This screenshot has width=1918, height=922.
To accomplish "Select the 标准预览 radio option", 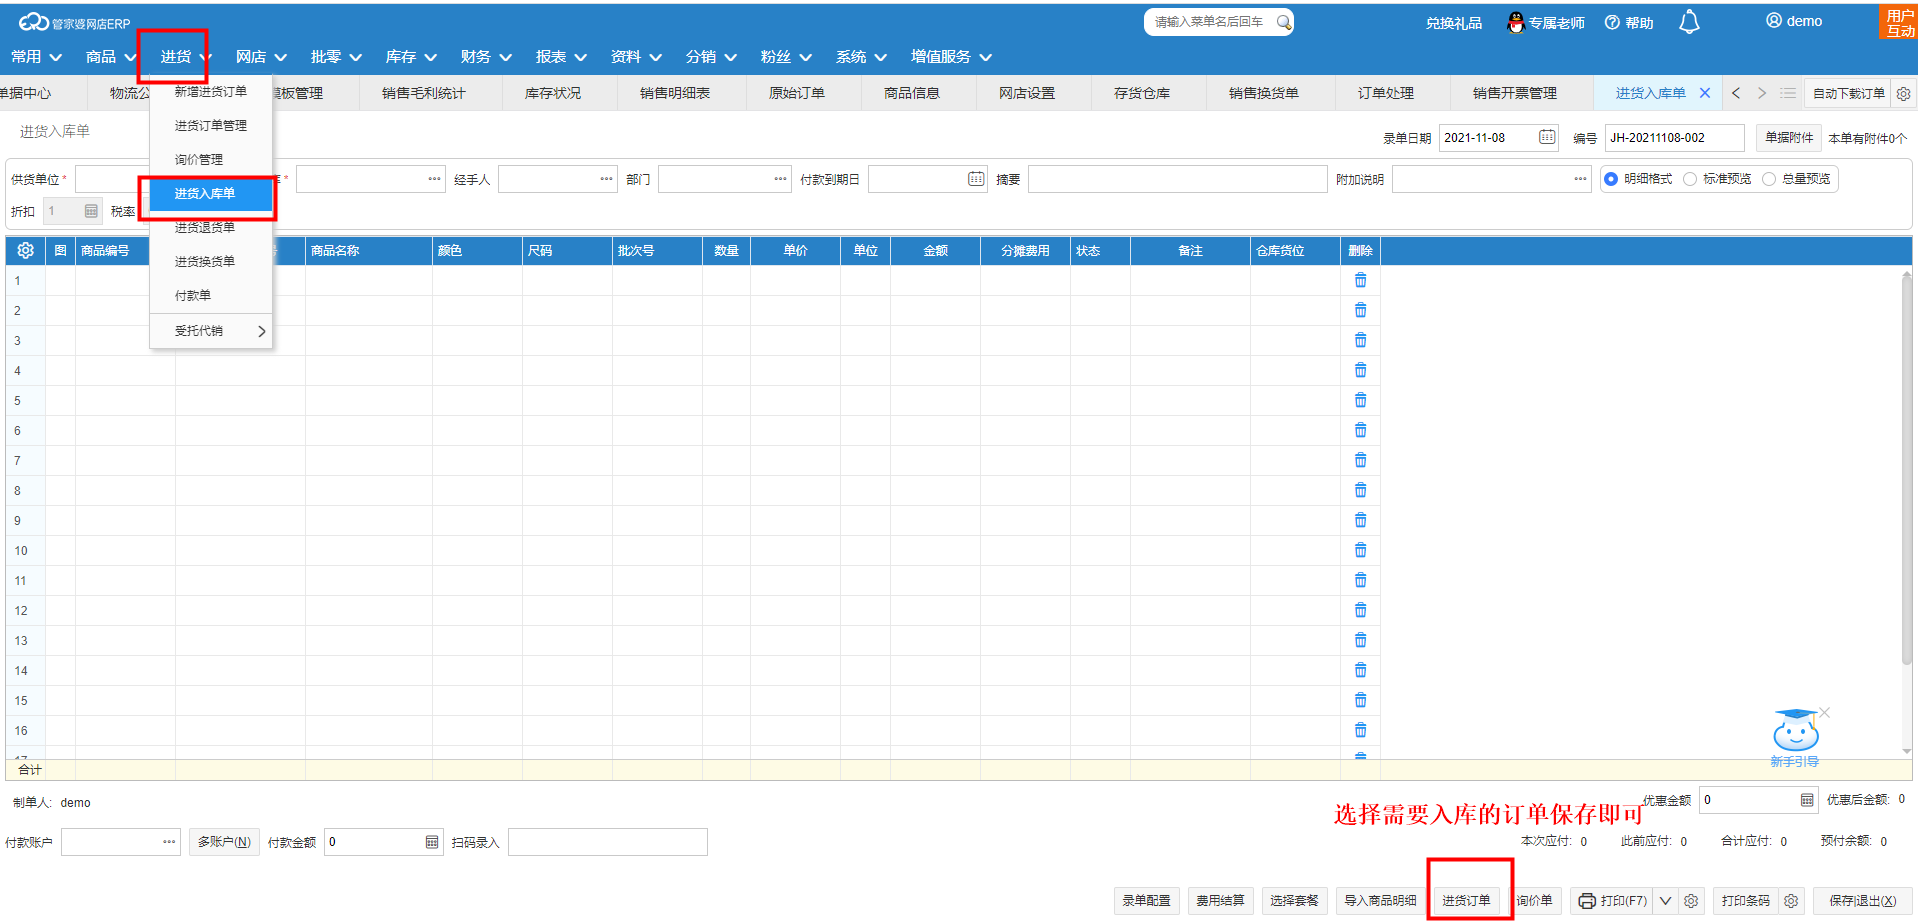I will pos(1690,179).
